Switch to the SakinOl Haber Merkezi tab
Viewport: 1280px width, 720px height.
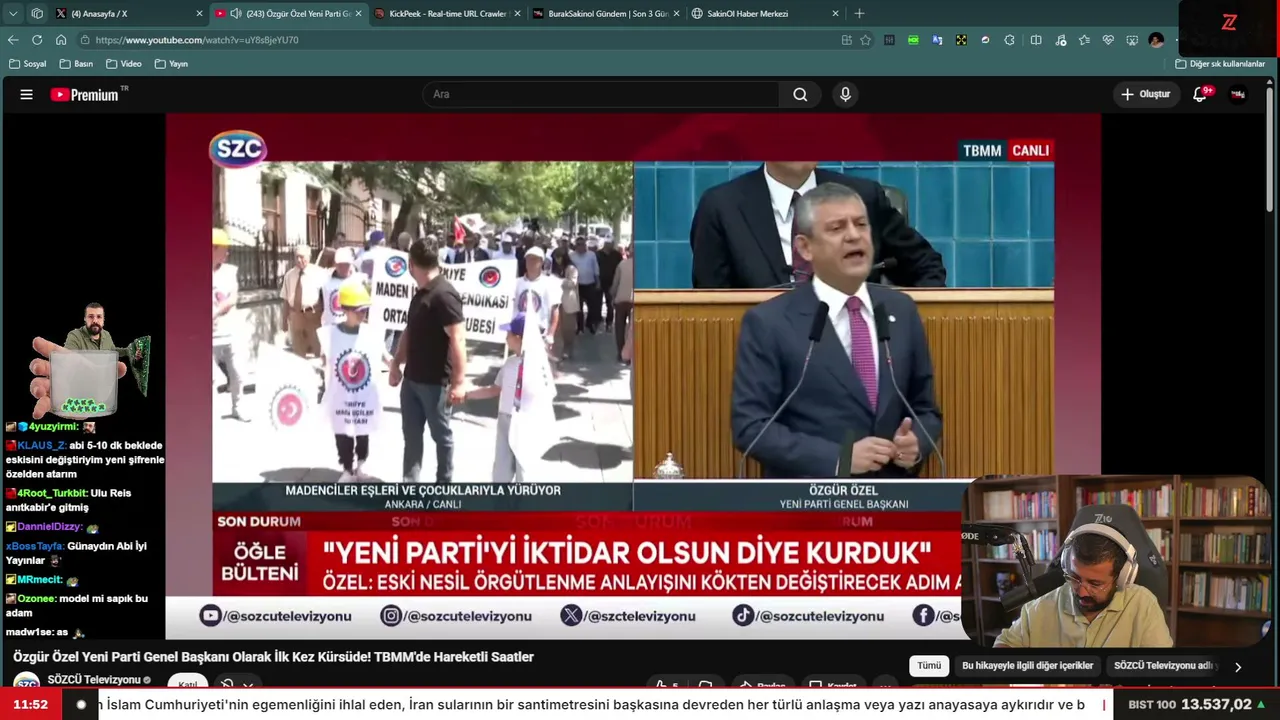(765, 14)
